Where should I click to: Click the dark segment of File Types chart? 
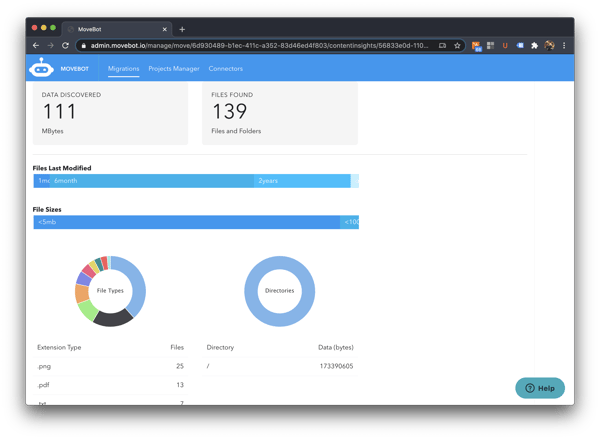coord(114,319)
